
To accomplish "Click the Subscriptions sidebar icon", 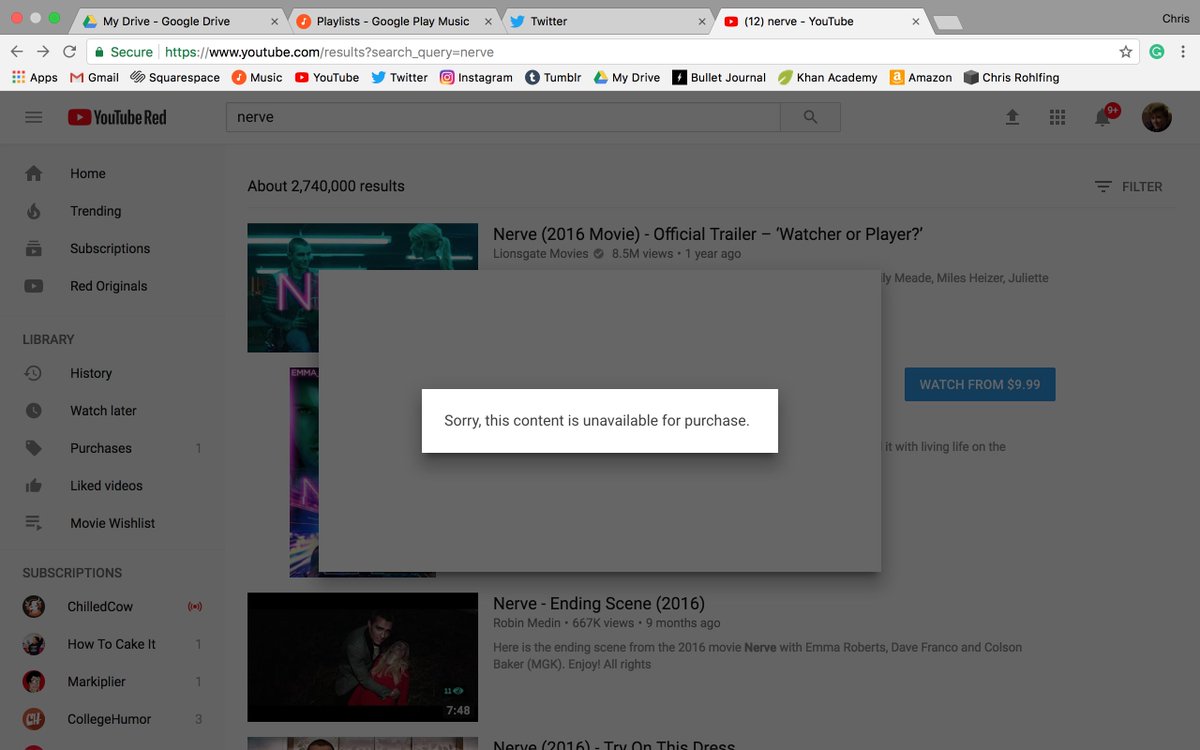I will pyautogui.click(x=34, y=248).
